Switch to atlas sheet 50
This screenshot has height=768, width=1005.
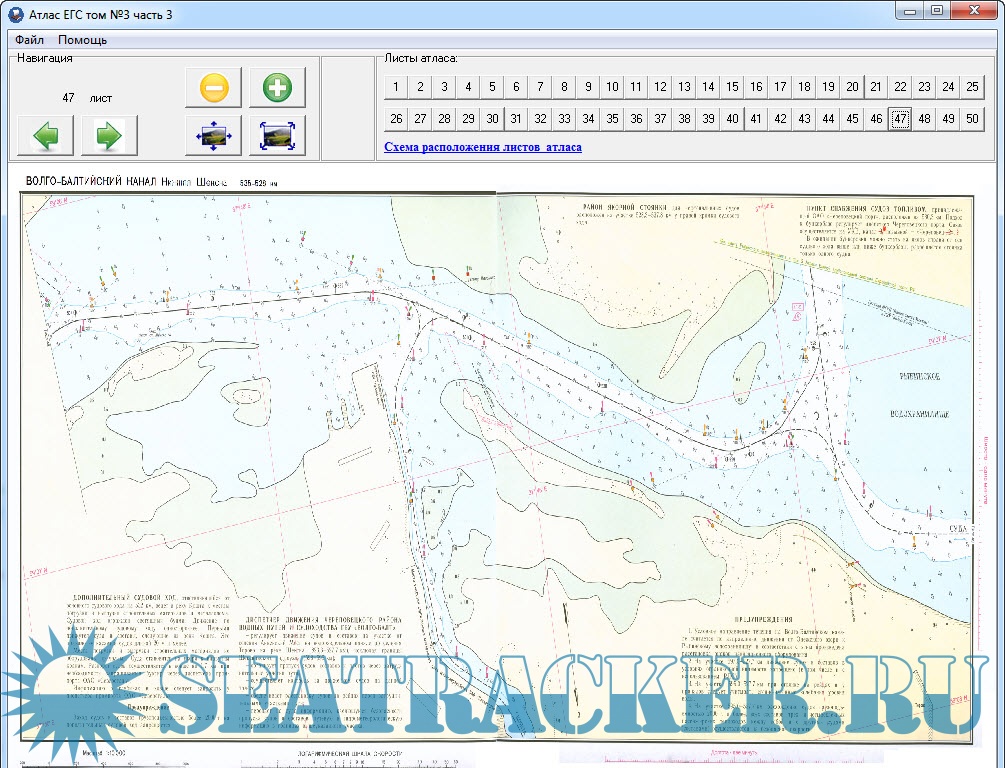[972, 119]
